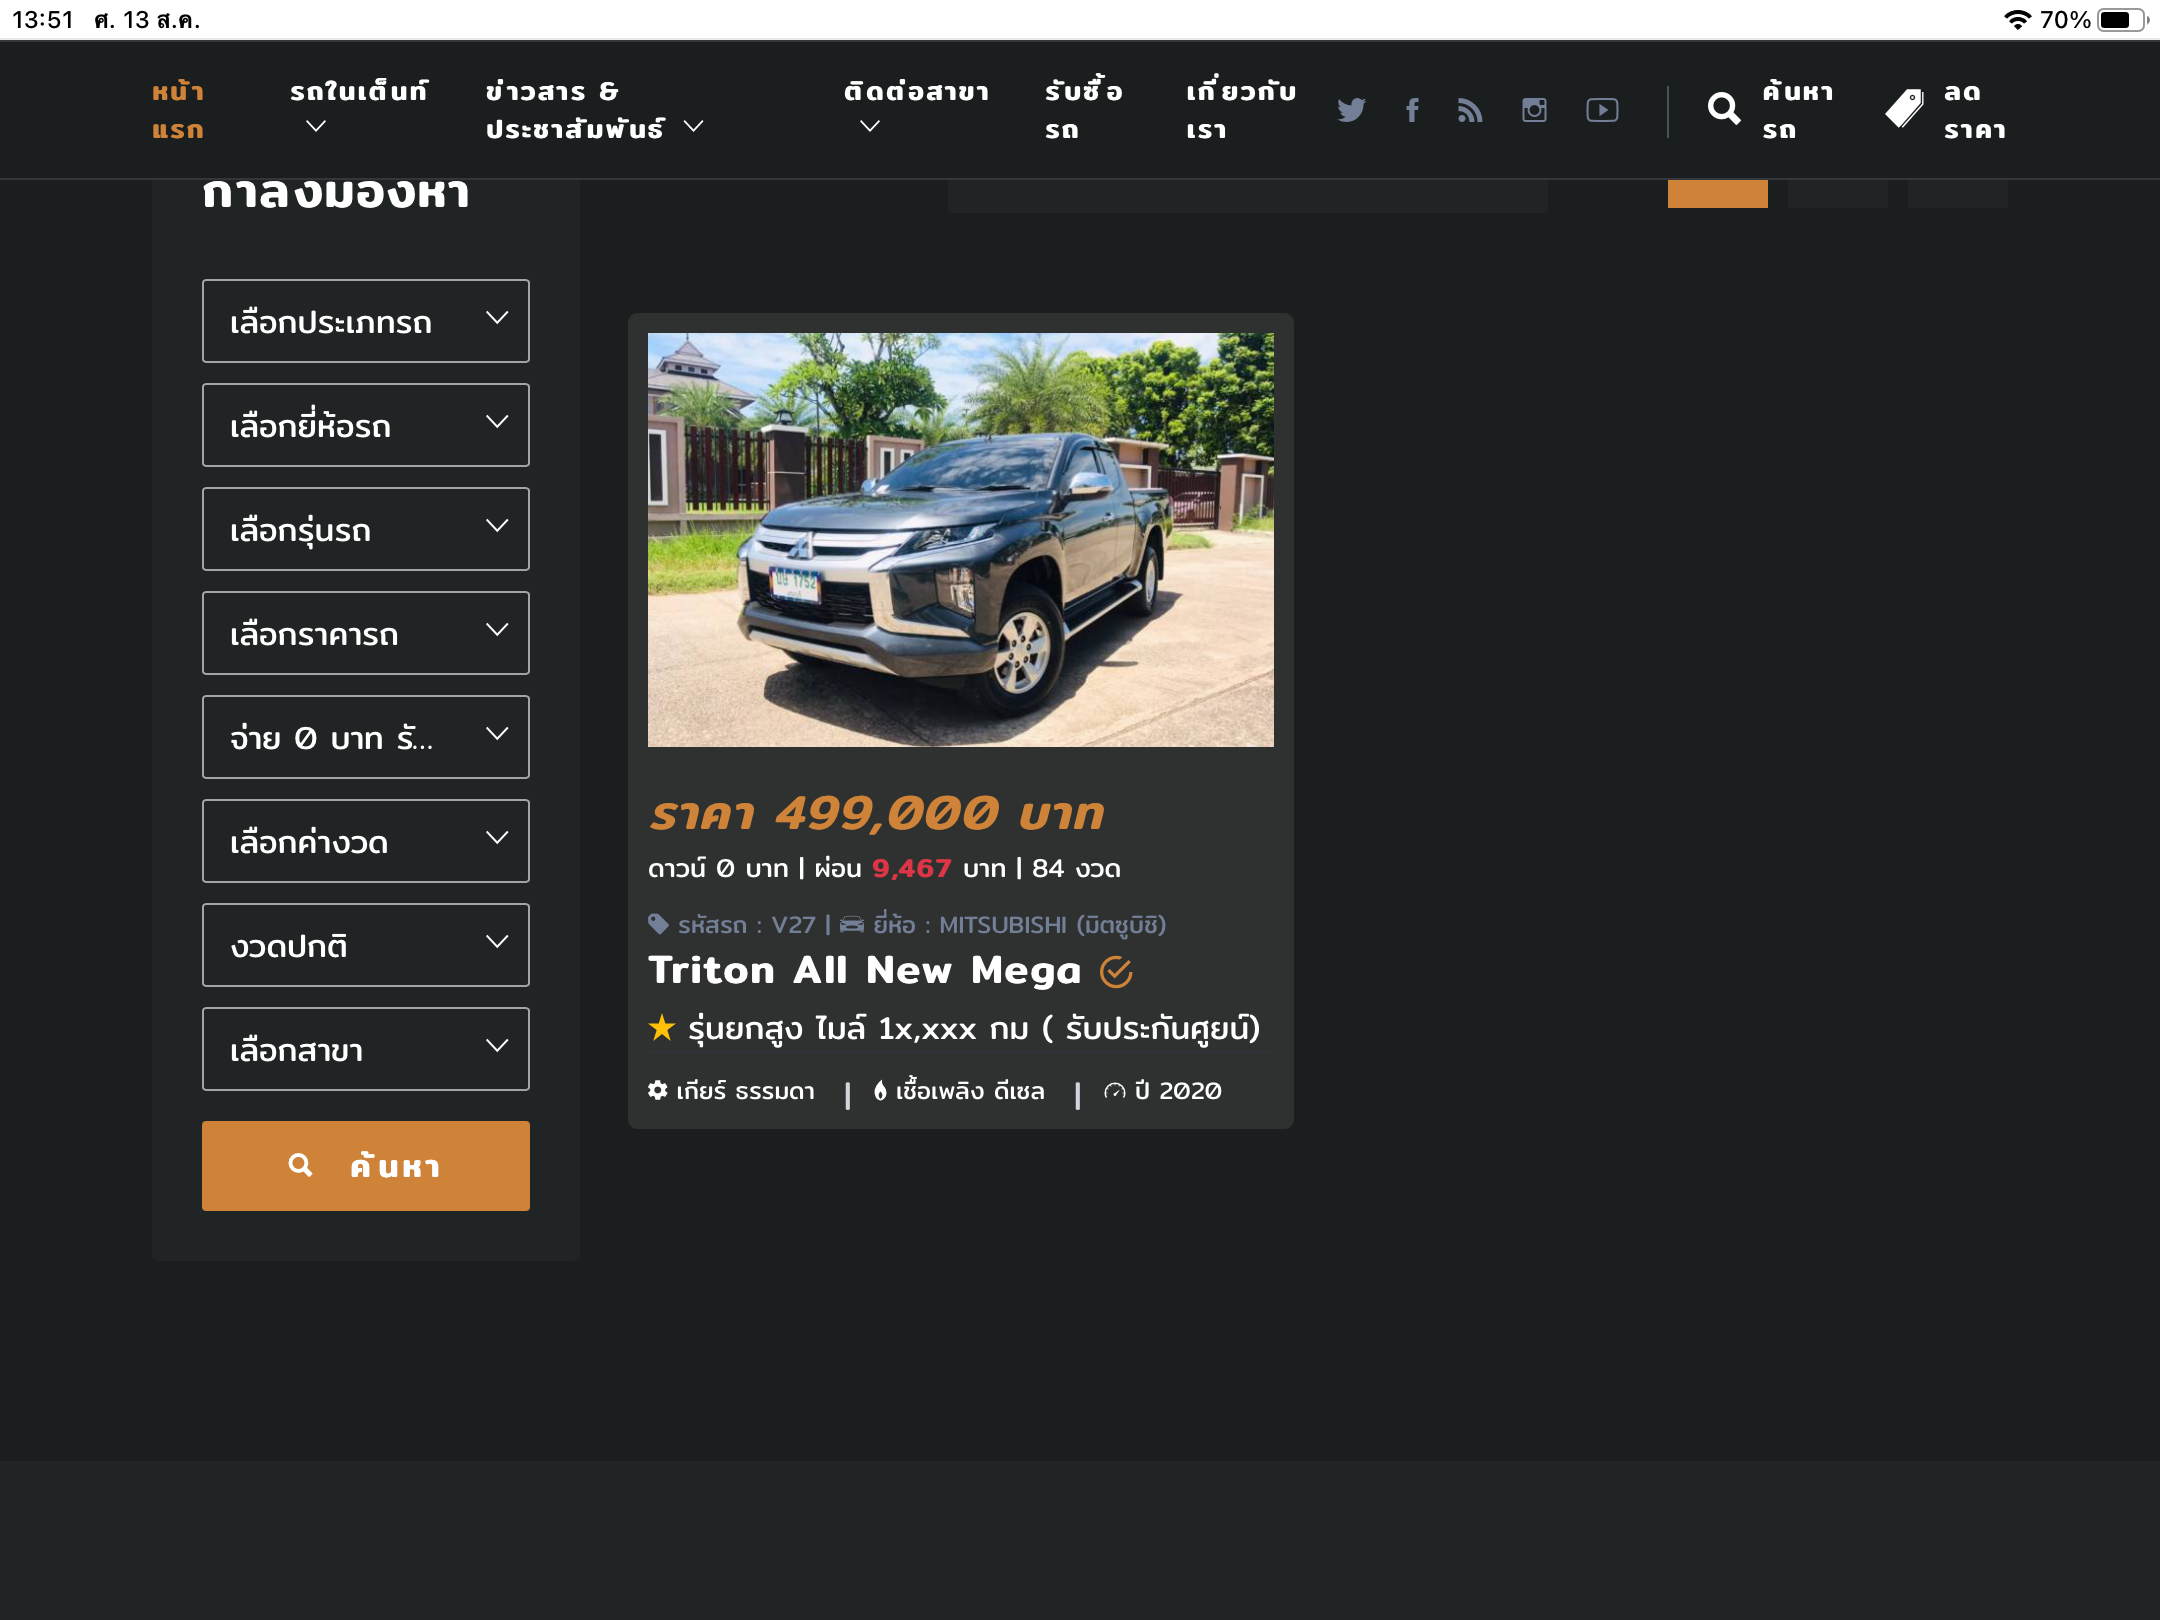Open the YouTube icon link
Screen dimensions: 2160x1620
click(1602, 110)
